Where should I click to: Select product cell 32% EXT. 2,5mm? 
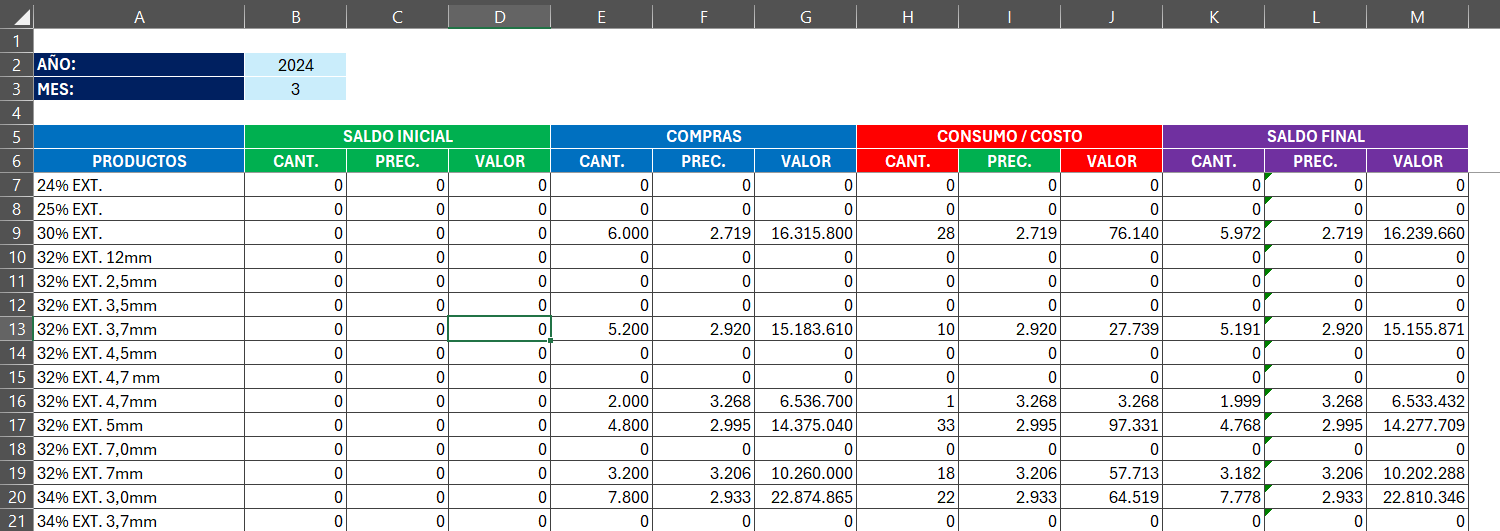pos(139,281)
